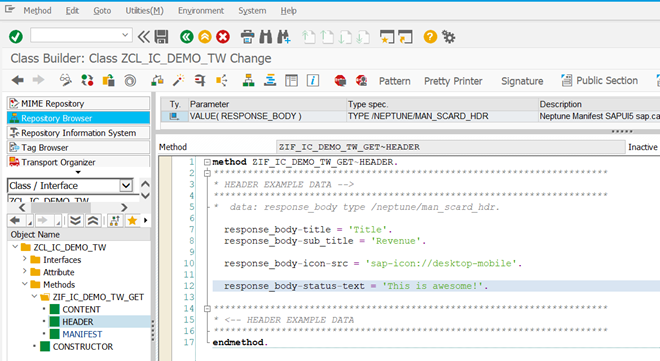Image resolution: width=660 pixels, height=361 pixels.
Task: Open the System menu
Action: click(x=252, y=11)
